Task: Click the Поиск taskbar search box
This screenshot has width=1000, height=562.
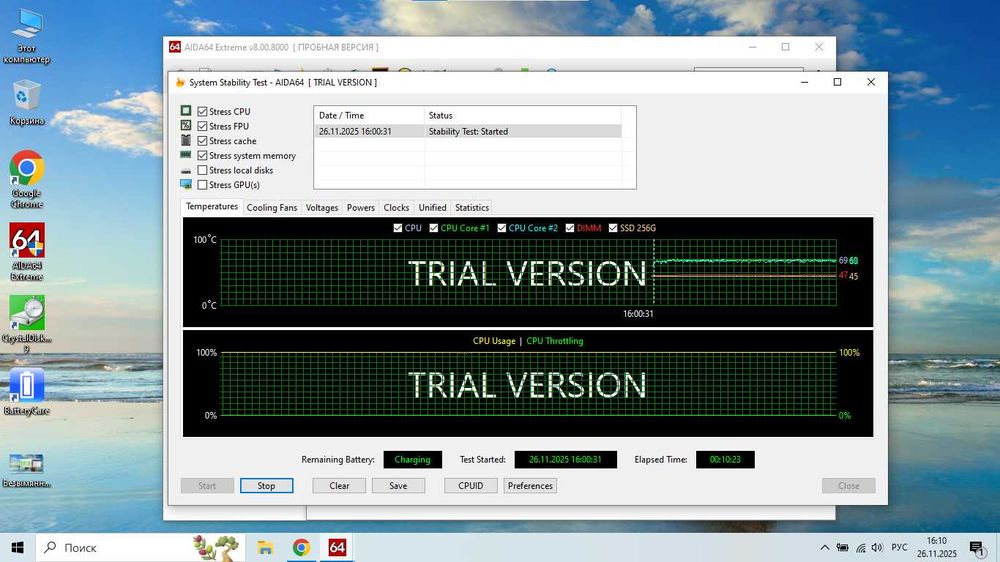Action: coord(139,547)
